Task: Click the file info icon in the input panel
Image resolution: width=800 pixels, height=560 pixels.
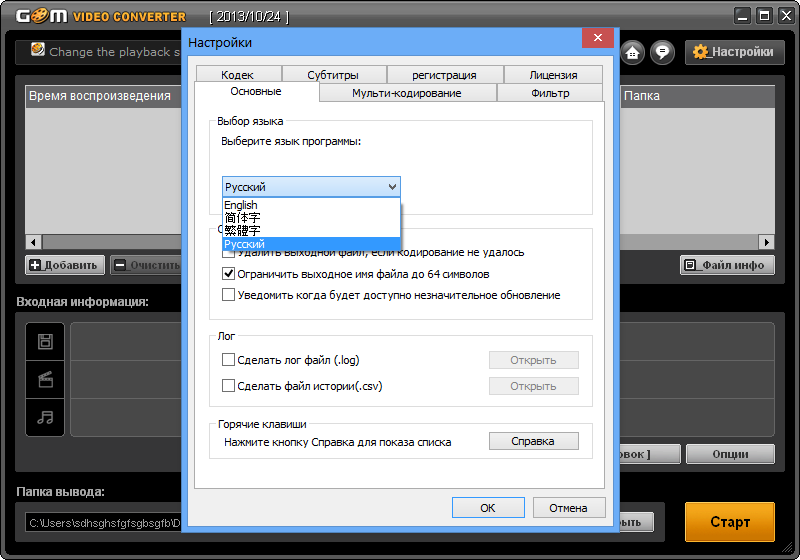Action: (45, 342)
